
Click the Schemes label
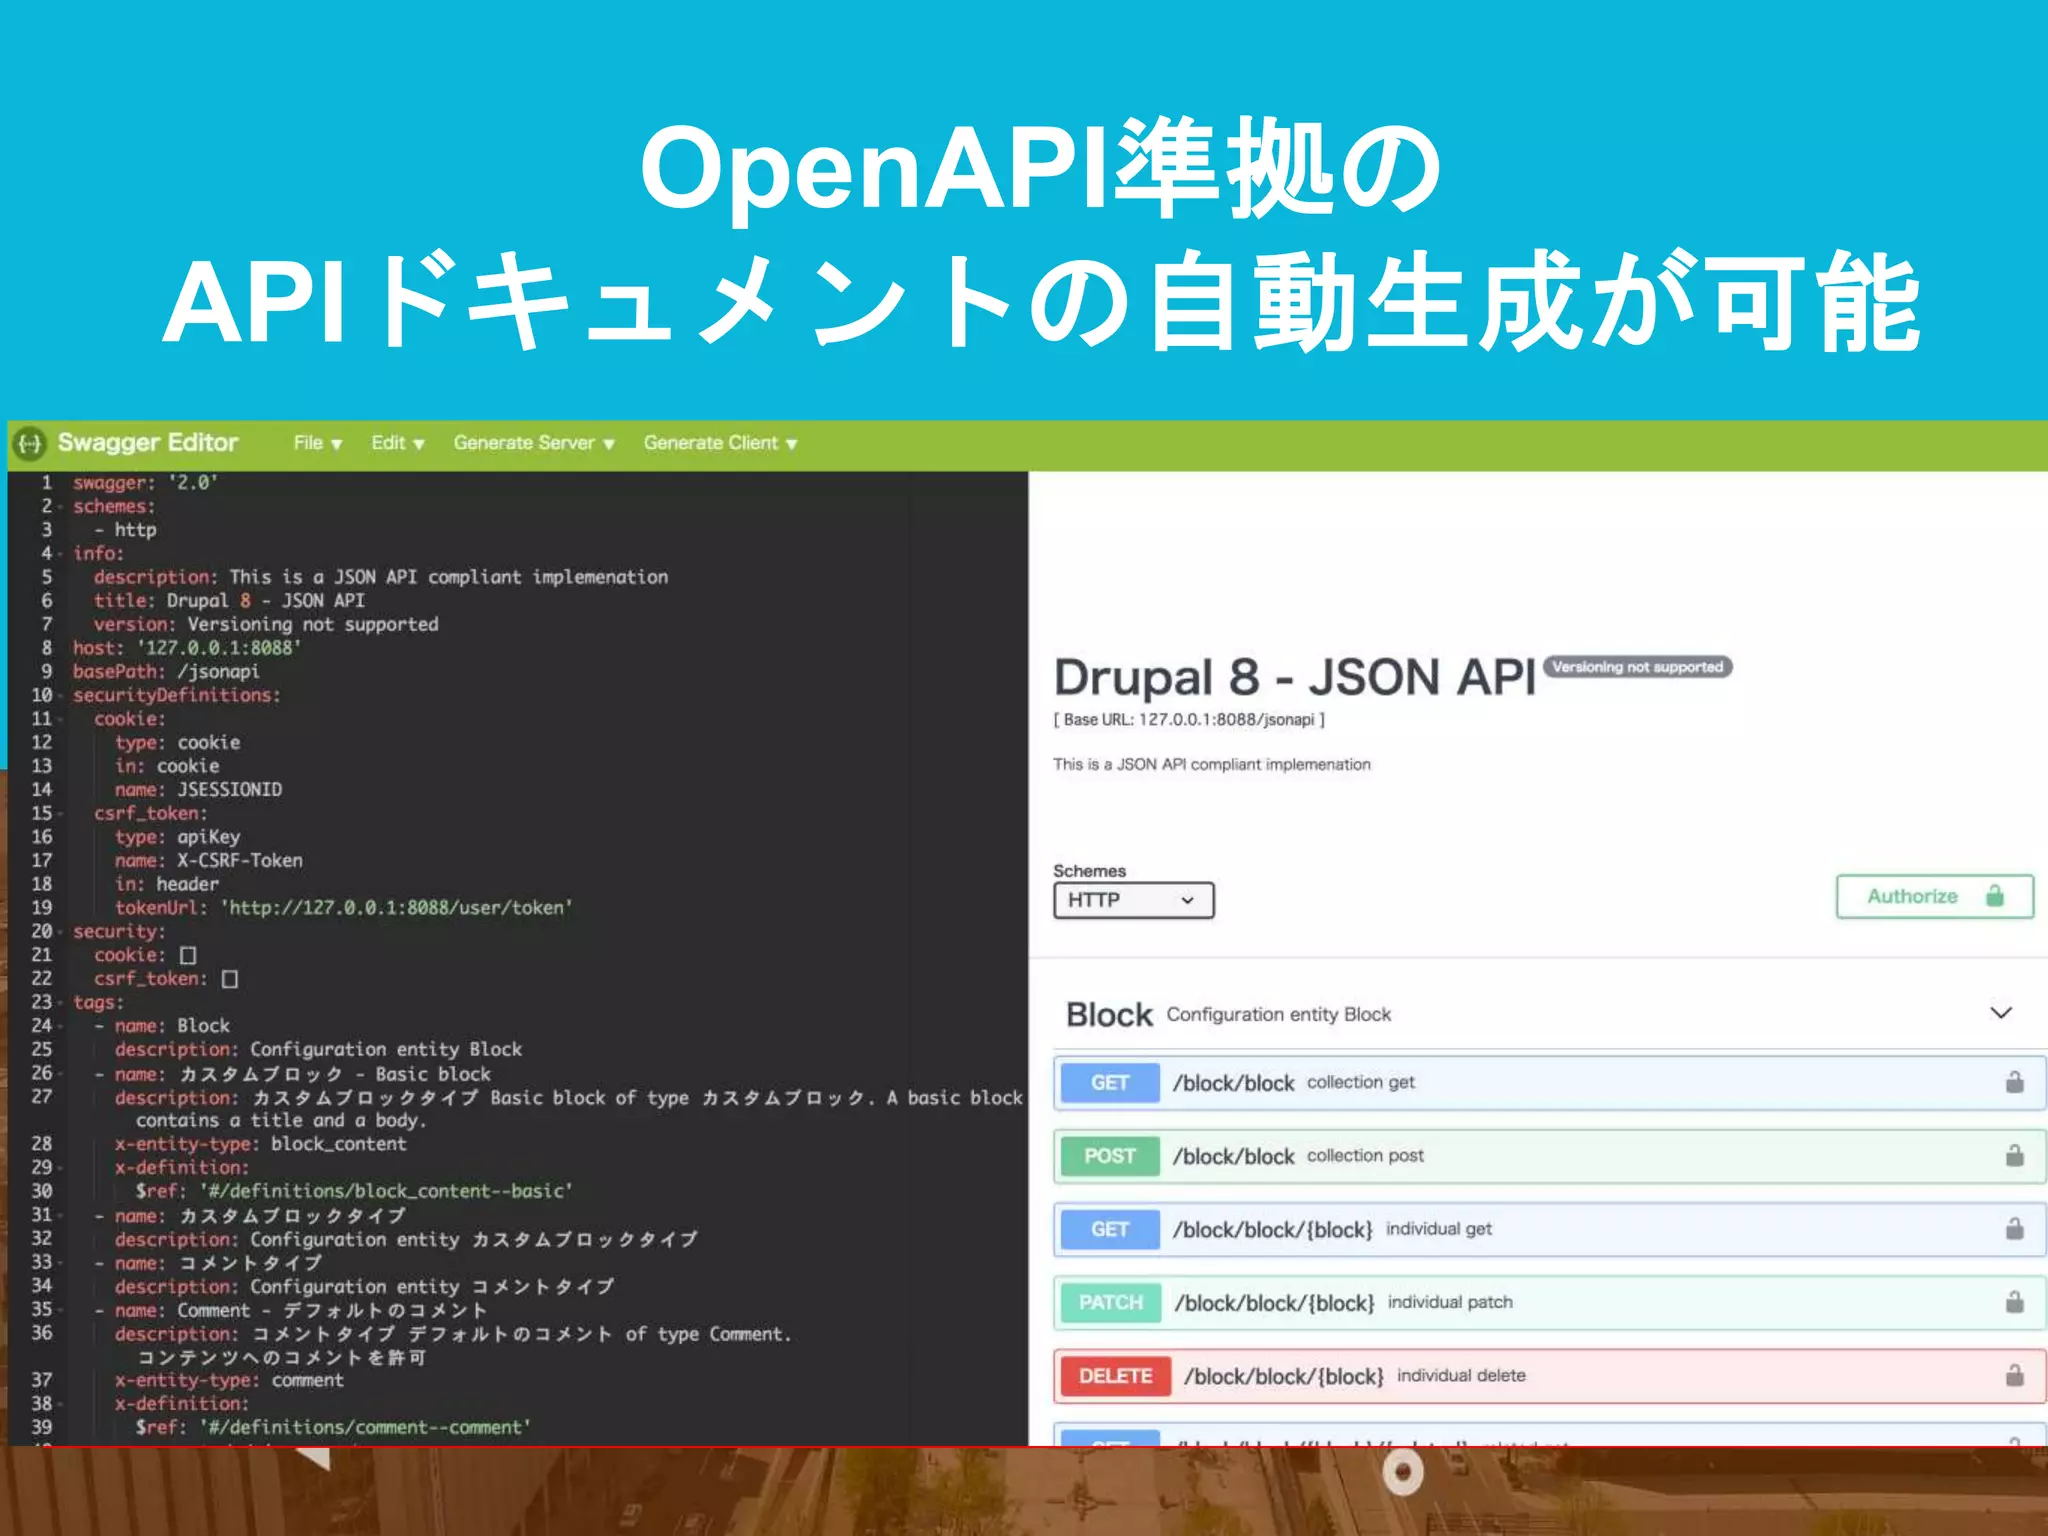click(x=1089, y=871)
